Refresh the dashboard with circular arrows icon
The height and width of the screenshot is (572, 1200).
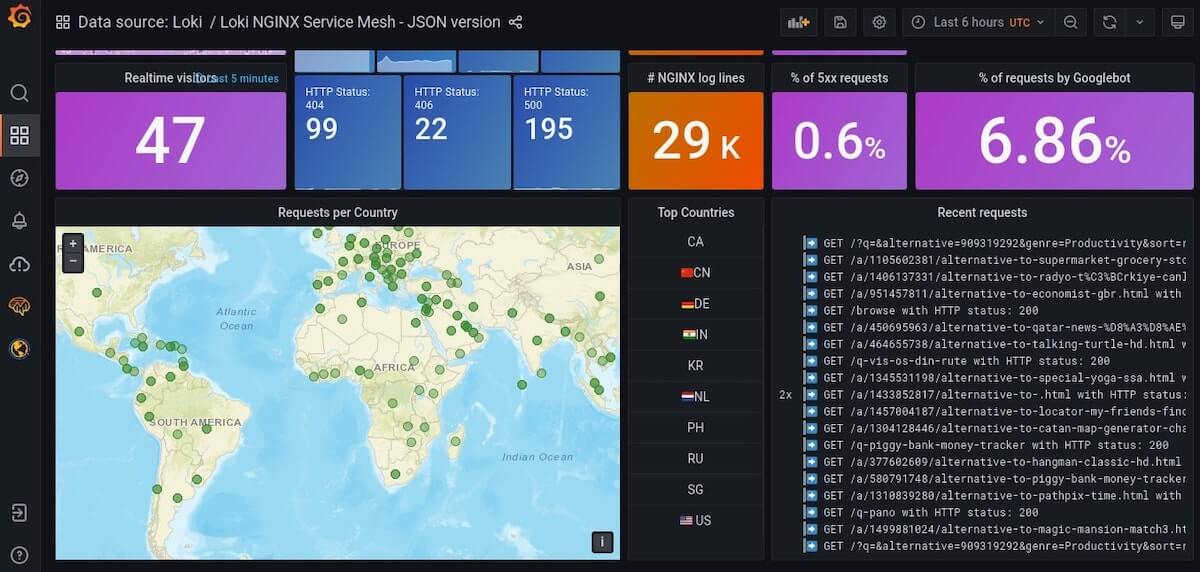1109,22
